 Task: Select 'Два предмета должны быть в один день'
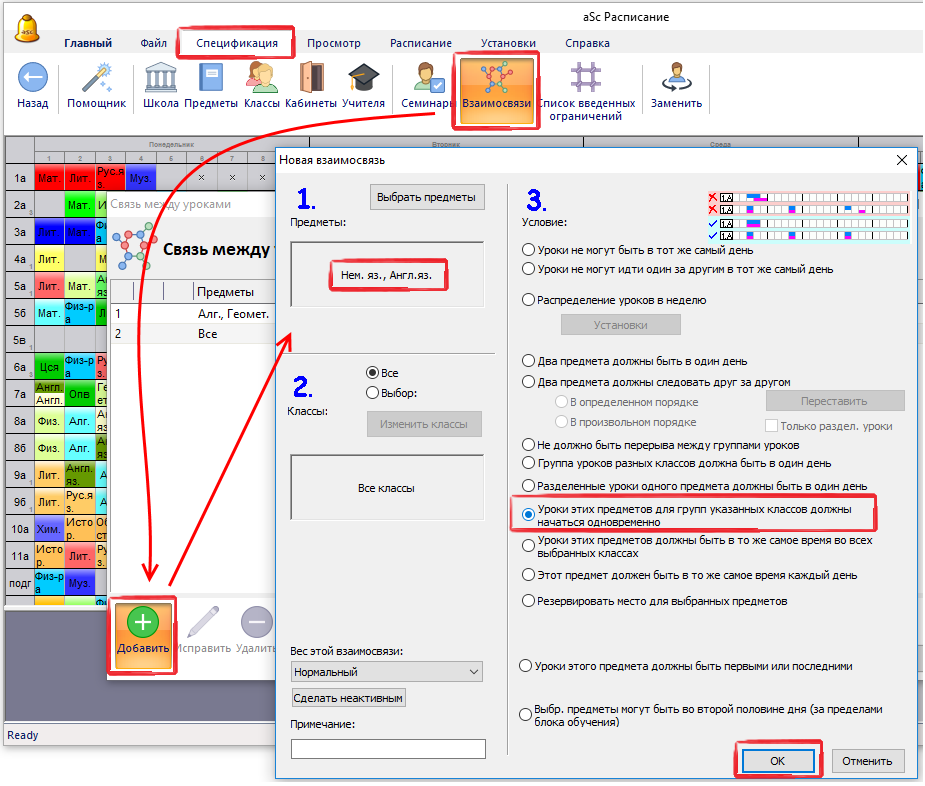click(528, 361)
